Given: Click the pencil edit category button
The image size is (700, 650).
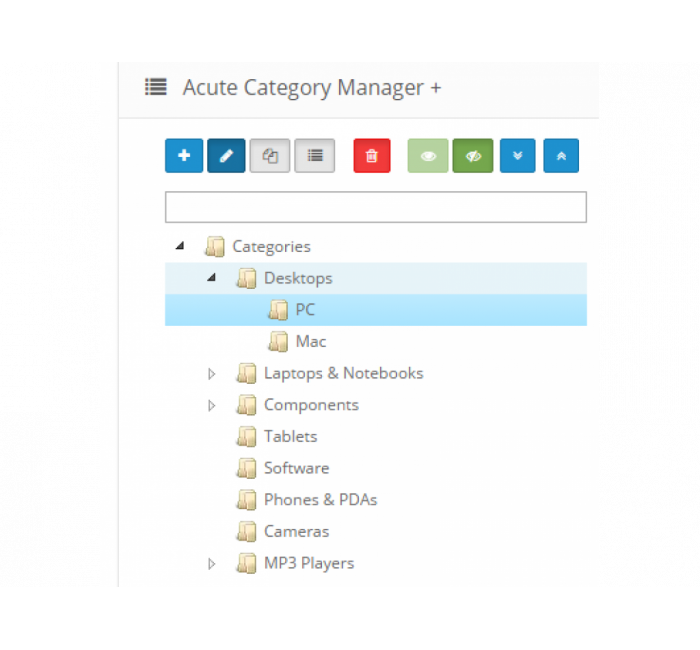Looking at the screenshot, I should (226, 156).
